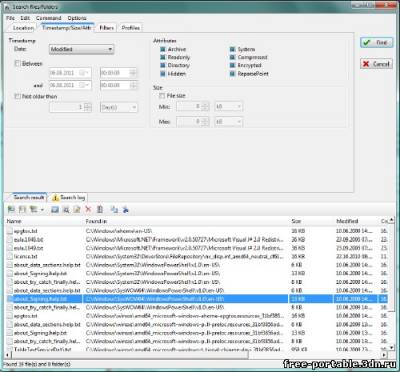Enable the Between date checkbox
This screenshot has height=372, width=400.
[x=18, y=63]
